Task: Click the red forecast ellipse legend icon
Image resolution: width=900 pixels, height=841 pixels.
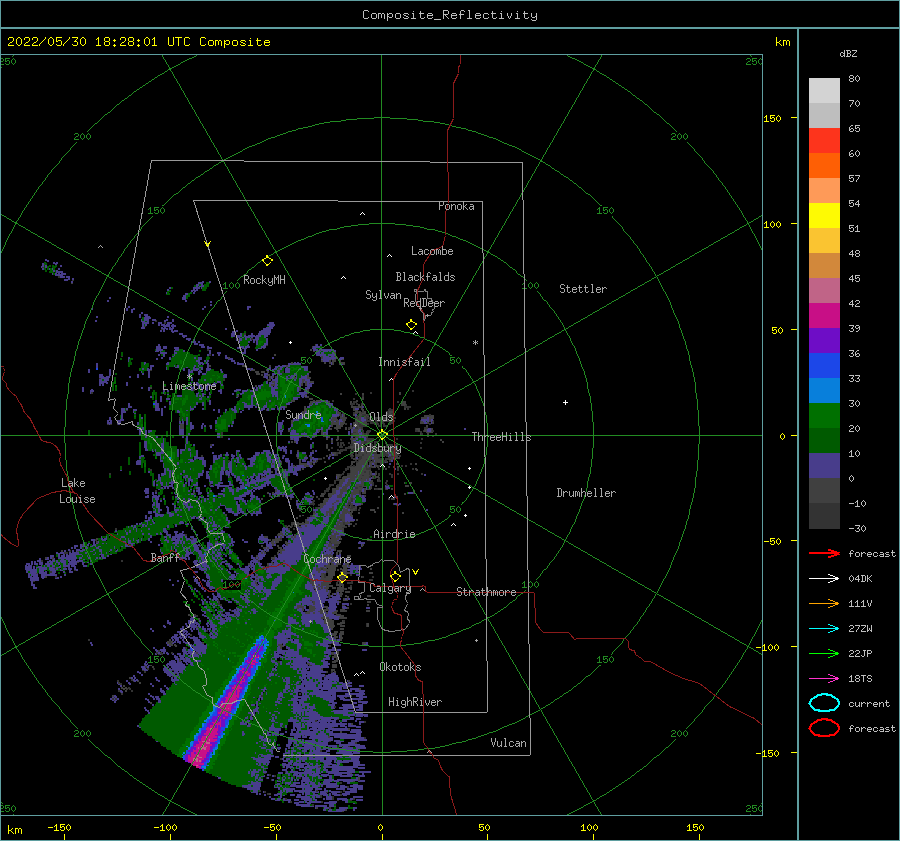Action: (x=824, y=728)
